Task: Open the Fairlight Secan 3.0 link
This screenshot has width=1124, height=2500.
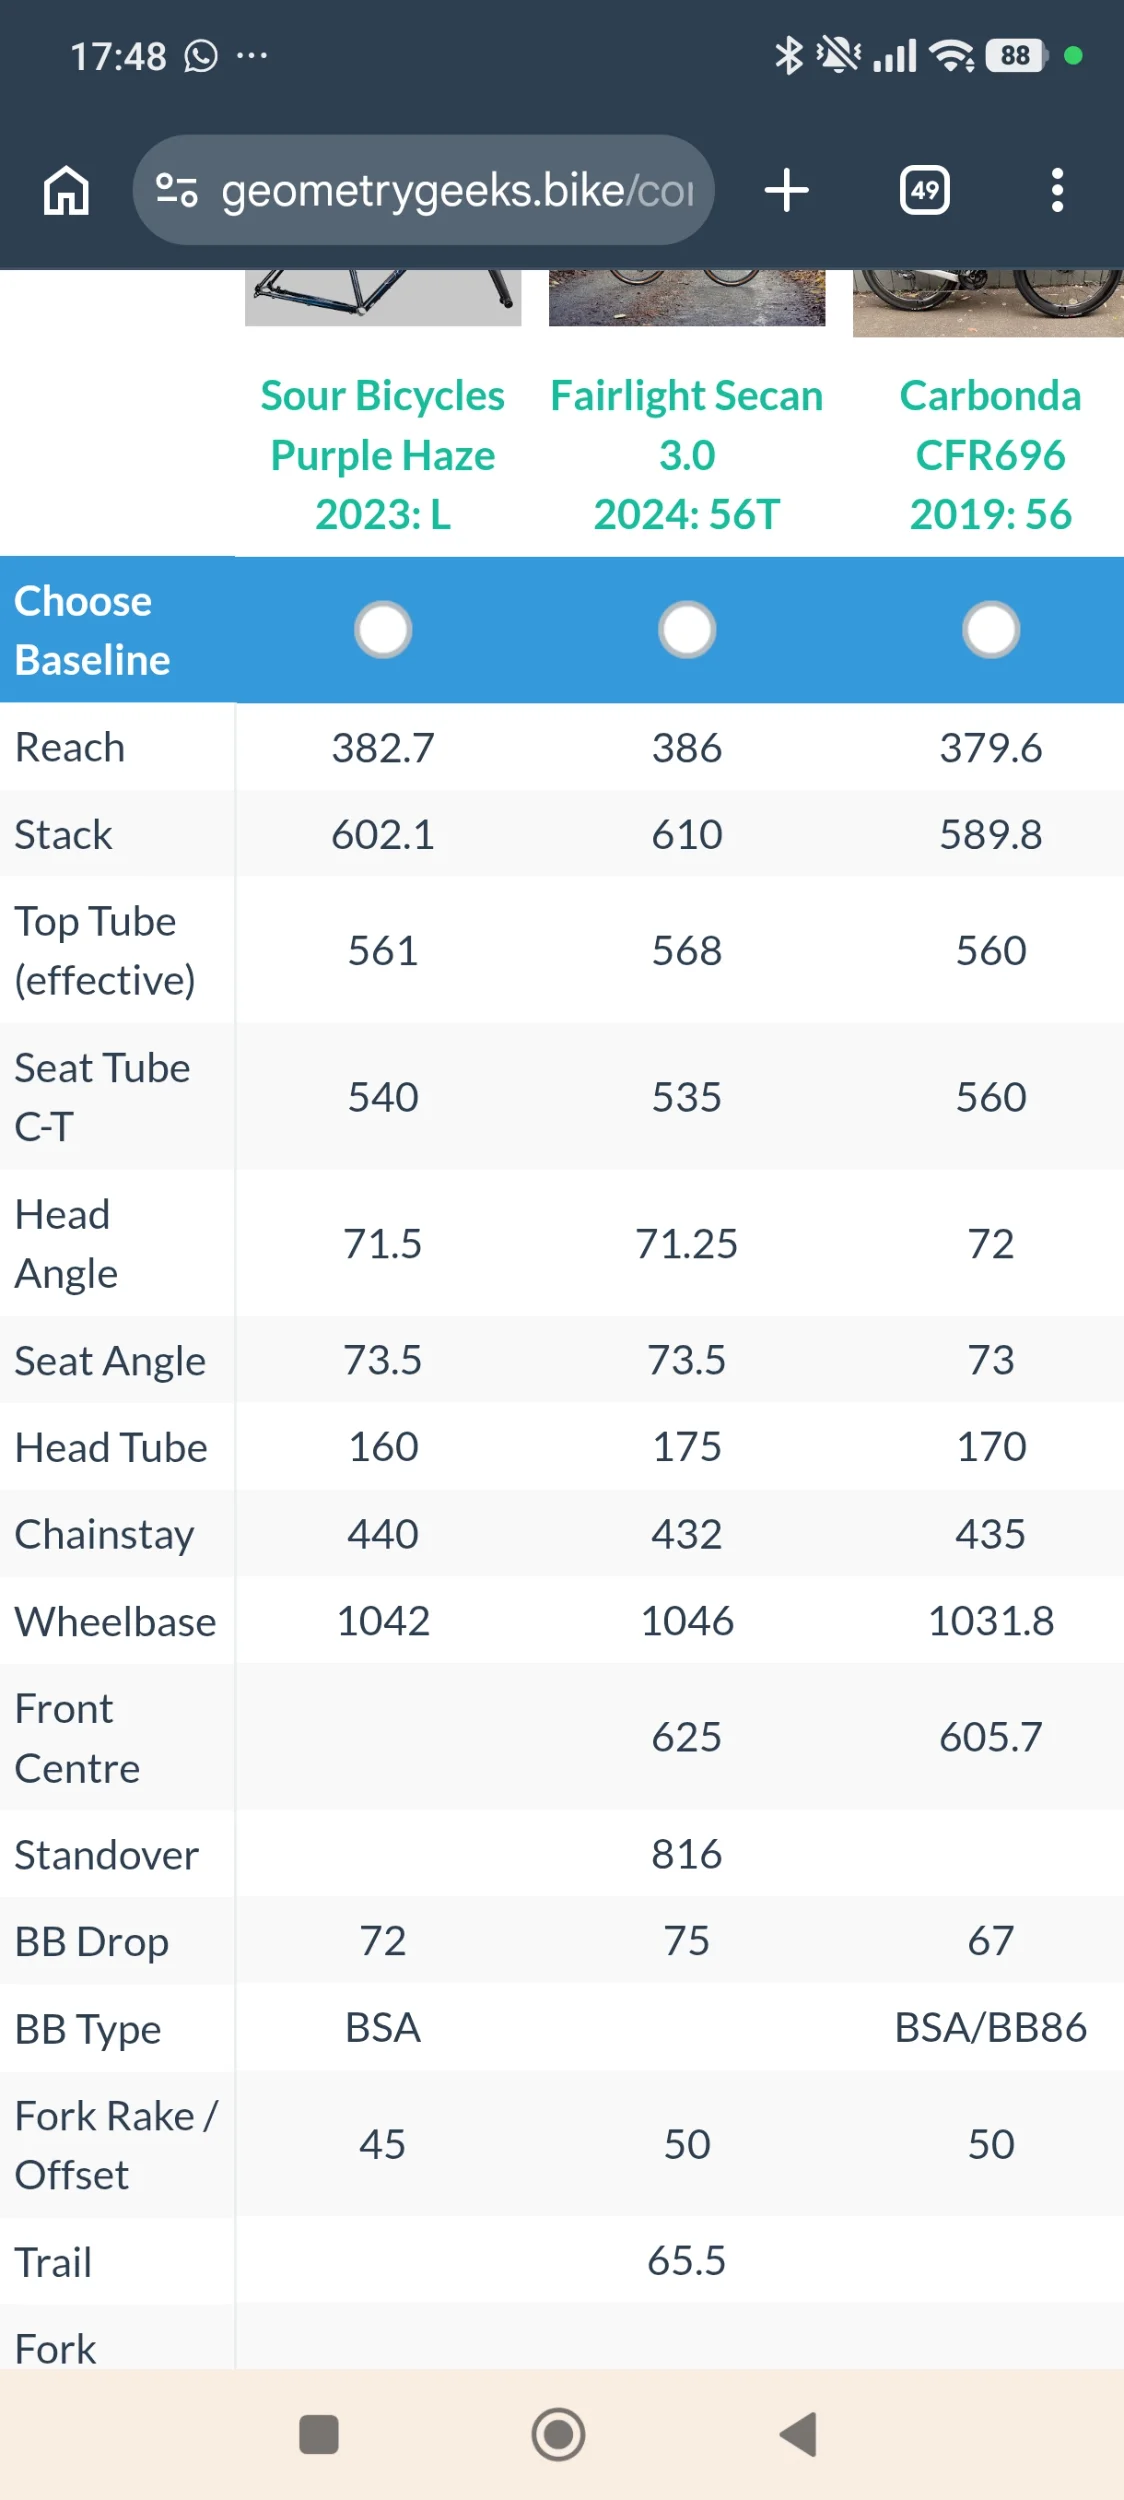Action: tap(687, 455)
